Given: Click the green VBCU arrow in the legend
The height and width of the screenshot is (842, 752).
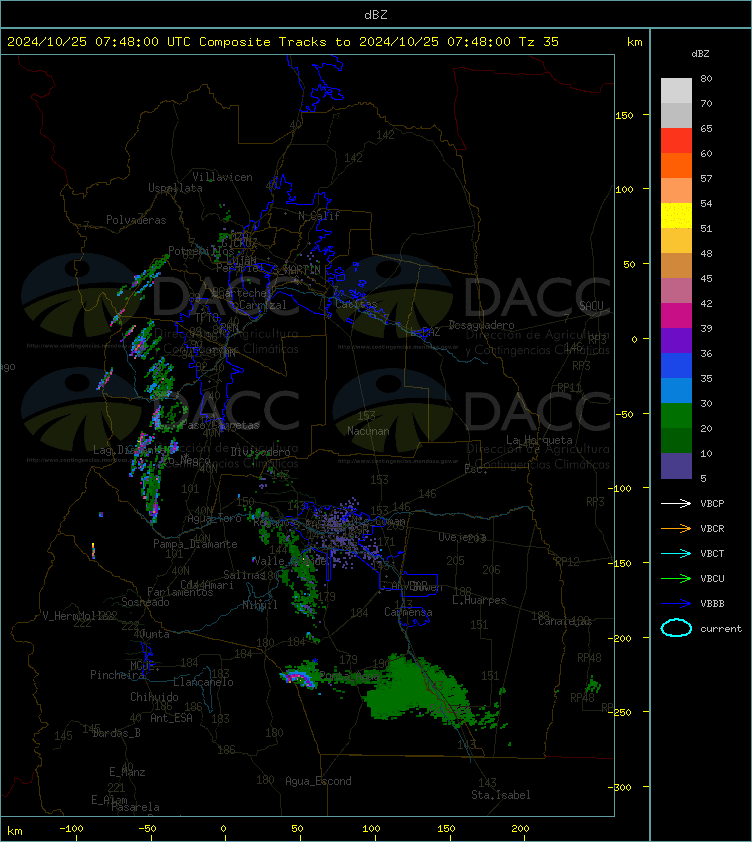Looking at the screenshot, I should (x=676, y=578).
